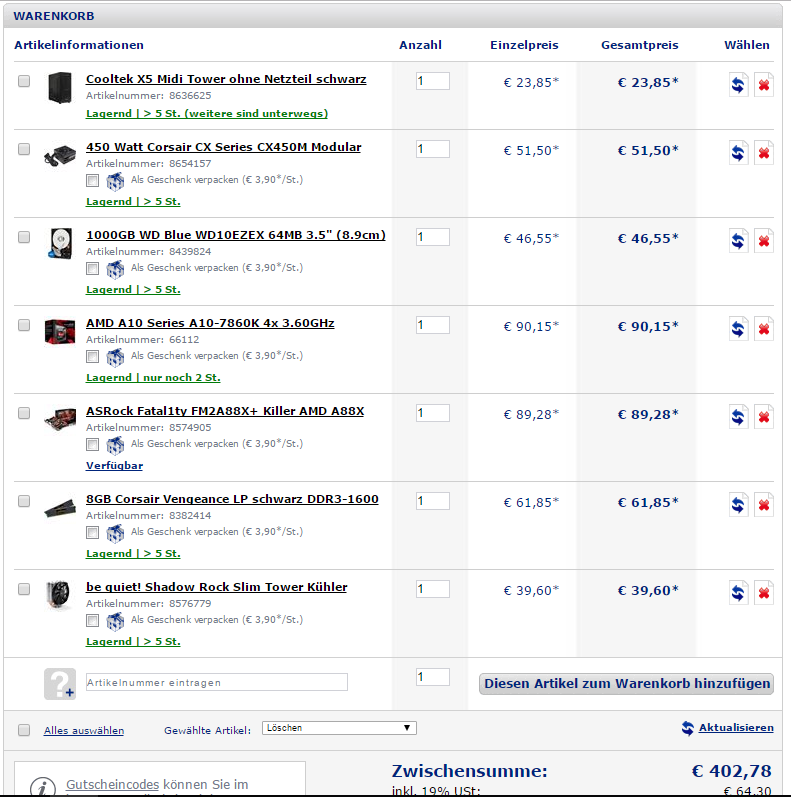This screenshot has height=797, width=791.
Task: Delete the 1000GB WD Blue item
Action: coord(764,240)
